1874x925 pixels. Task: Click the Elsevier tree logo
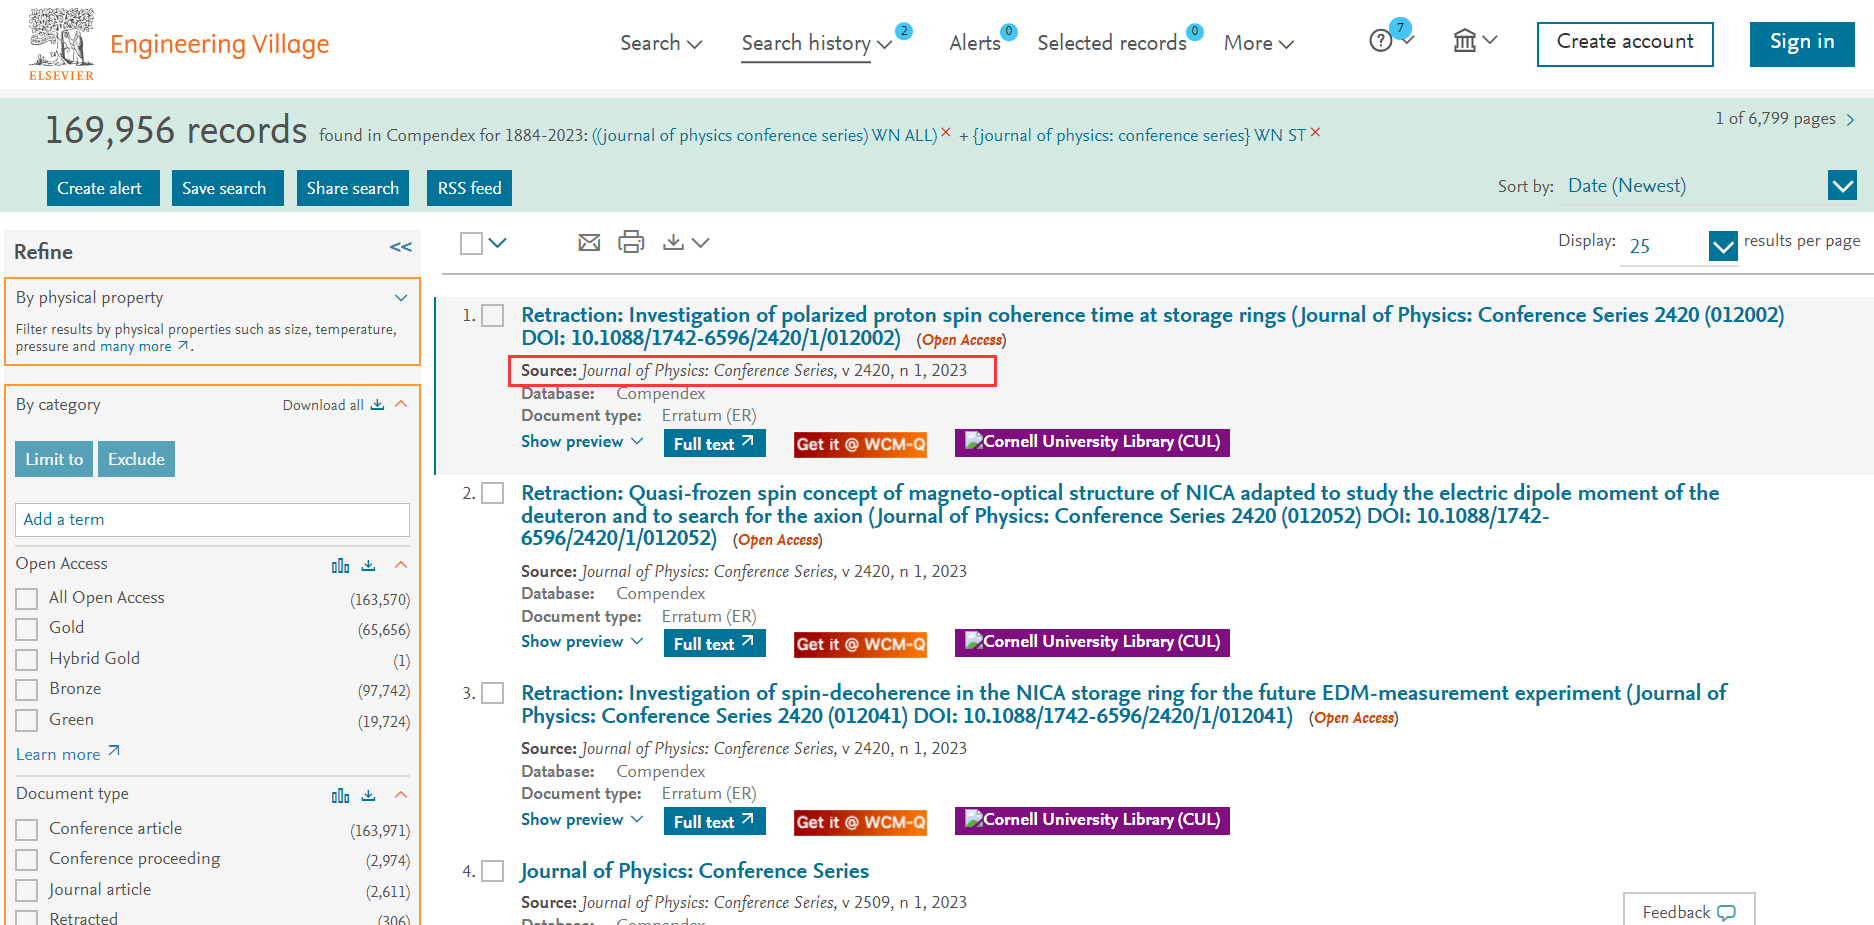[x=61, y=44]
